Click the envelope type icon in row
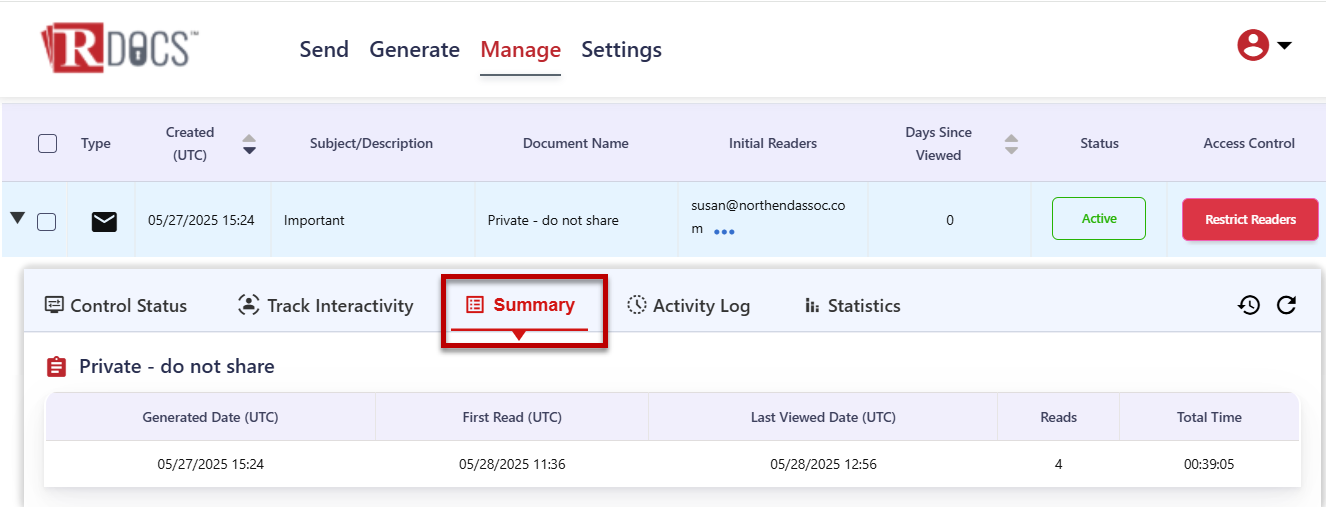 tap(104, 221)
